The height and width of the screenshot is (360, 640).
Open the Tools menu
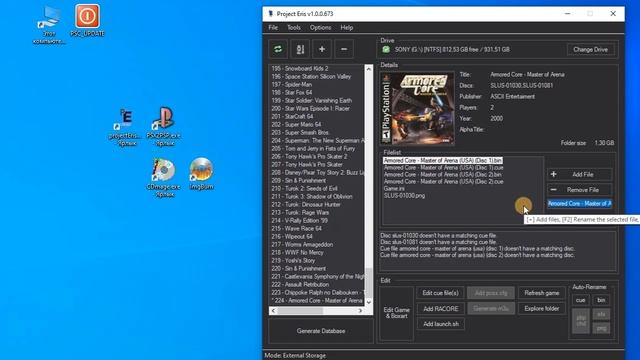(294, 28)
